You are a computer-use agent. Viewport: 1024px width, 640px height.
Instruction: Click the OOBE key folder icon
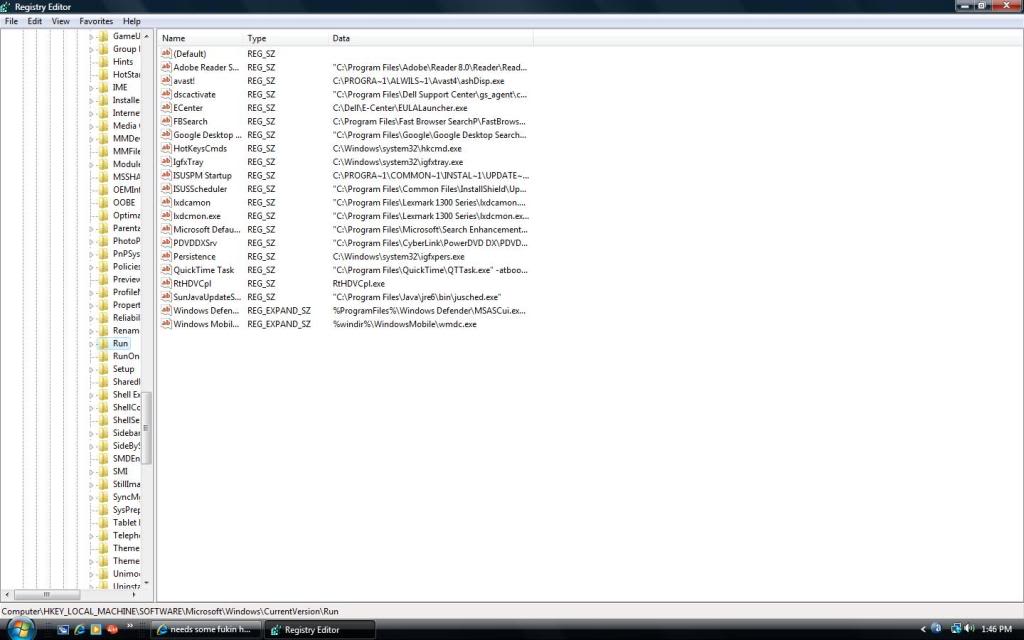click(x=103, y=202)
